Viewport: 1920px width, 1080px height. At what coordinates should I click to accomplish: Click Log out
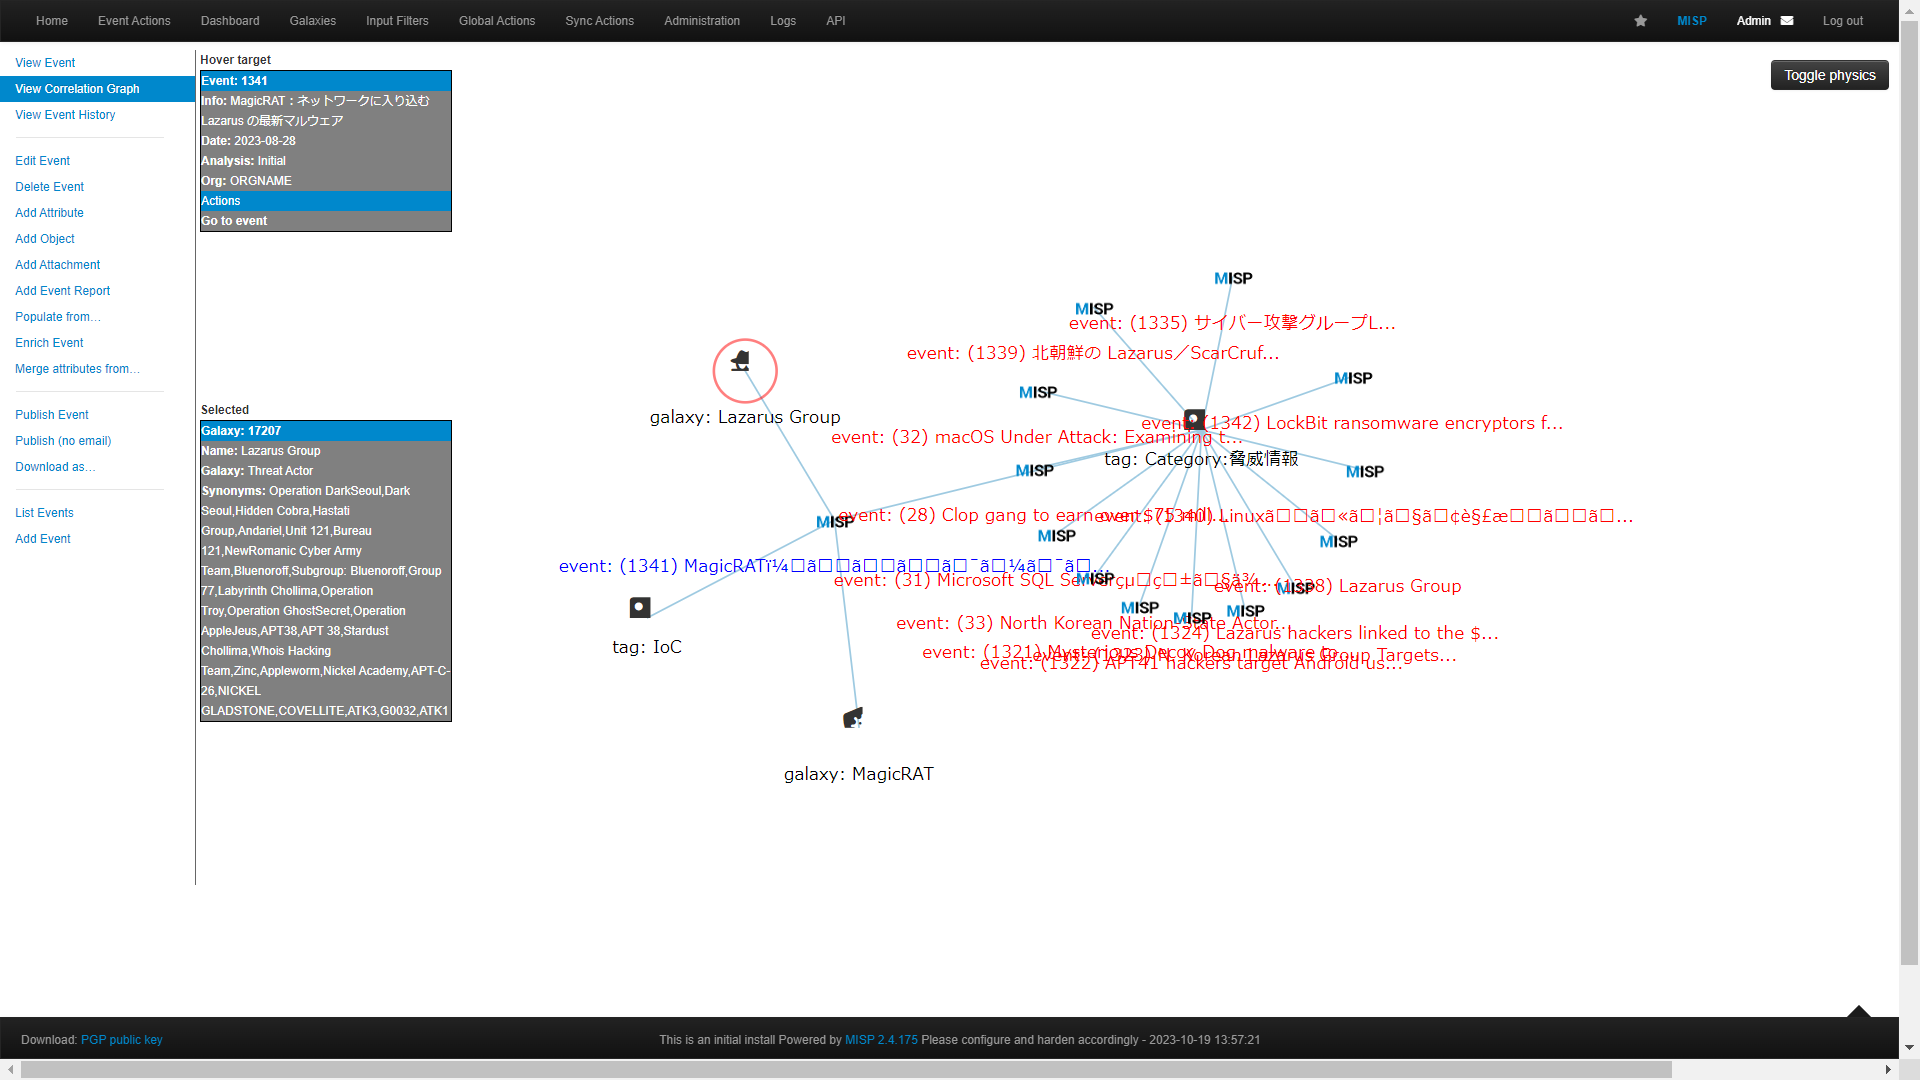pos(1843,21)
